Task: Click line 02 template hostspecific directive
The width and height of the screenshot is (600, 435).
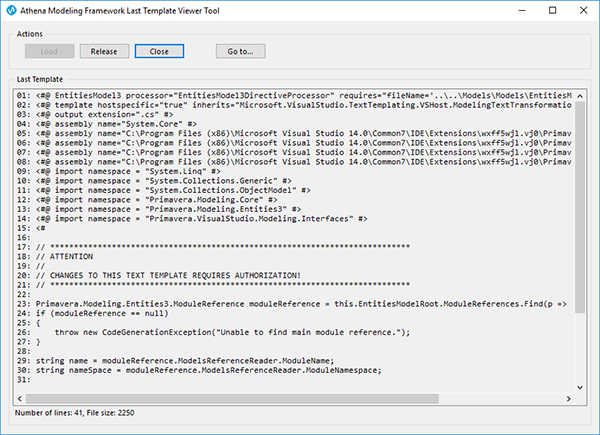Action: pyautogui.click(x=294, y=105)
